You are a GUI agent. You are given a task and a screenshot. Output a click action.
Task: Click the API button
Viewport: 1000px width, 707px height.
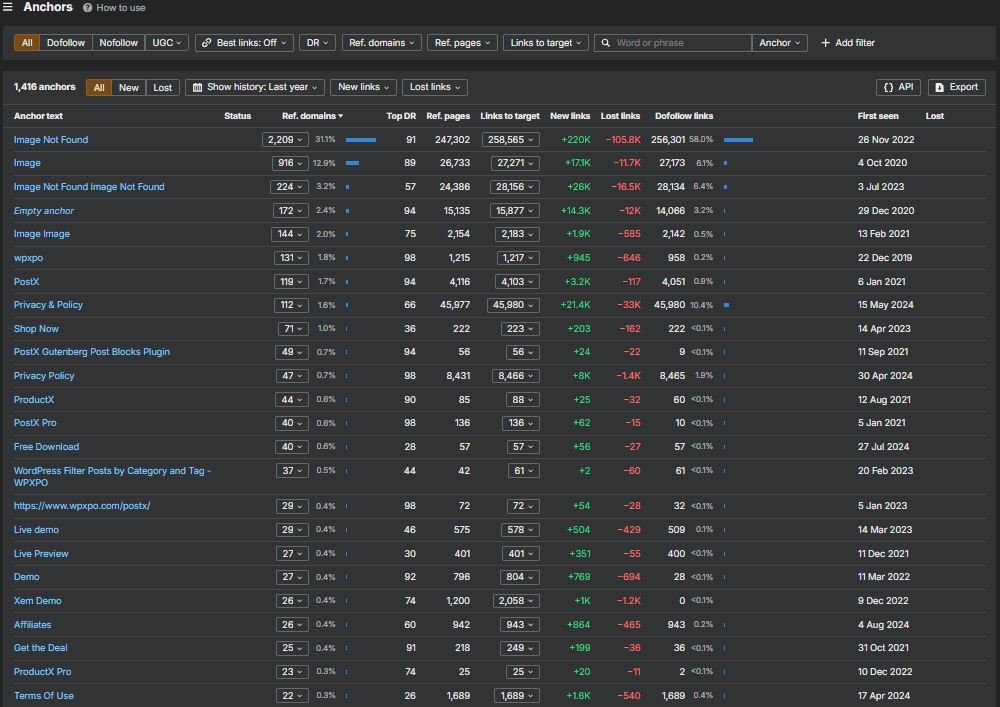coord(898,87)
